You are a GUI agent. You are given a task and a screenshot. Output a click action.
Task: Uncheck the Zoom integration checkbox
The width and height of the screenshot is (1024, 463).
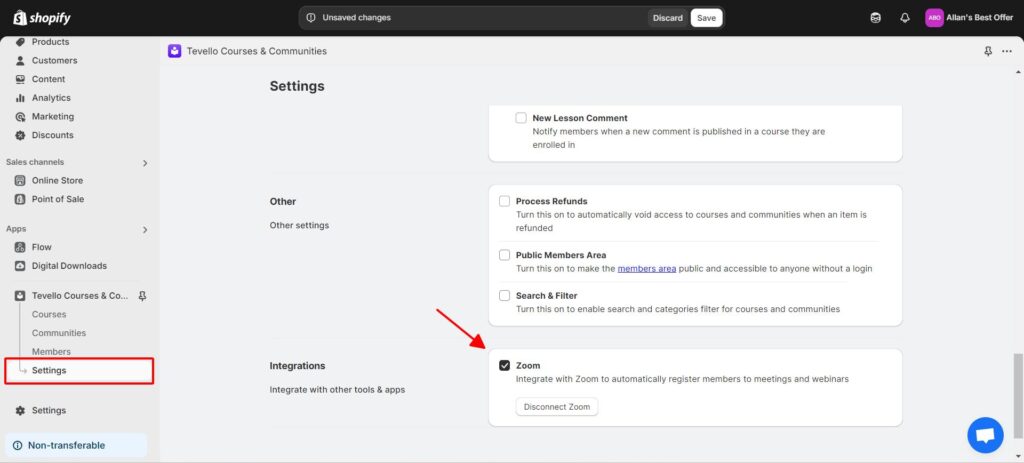tap(505, 366)
